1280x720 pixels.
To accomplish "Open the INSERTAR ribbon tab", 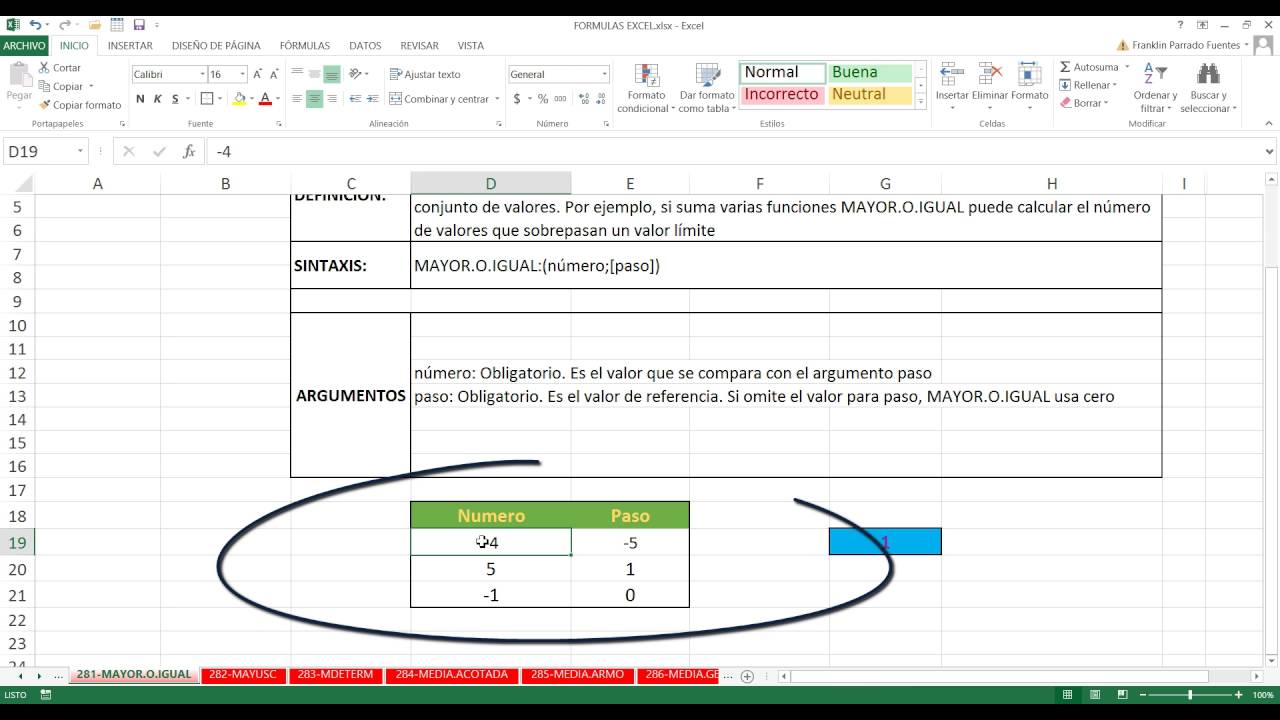I will pos(130,45).
